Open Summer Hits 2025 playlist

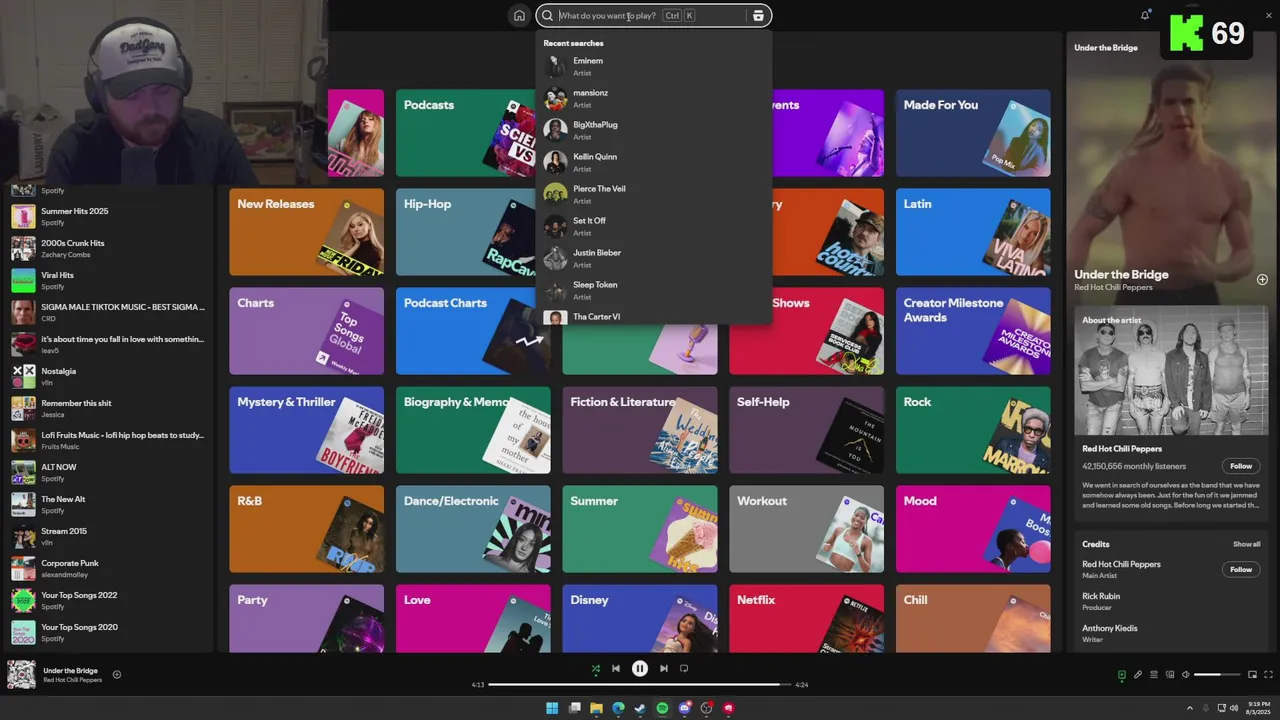click(108, 216)
